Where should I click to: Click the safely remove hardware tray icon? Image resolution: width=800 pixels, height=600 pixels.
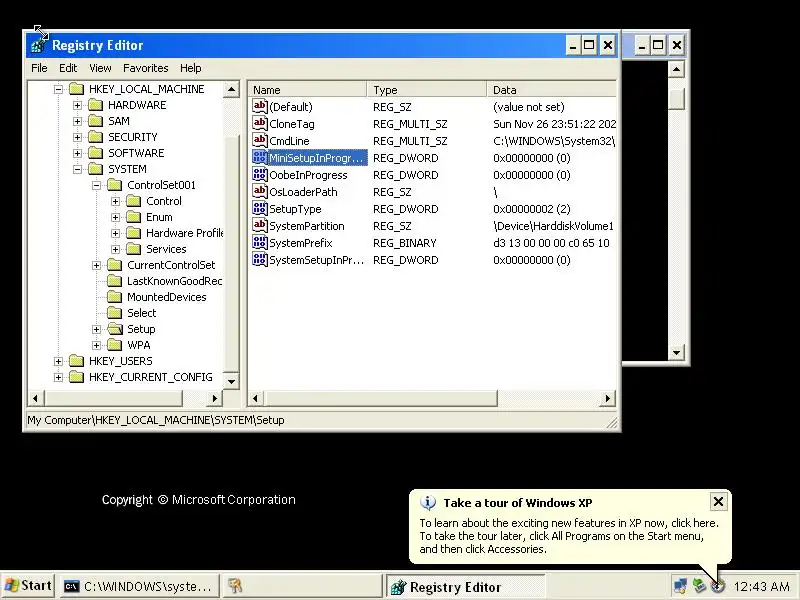coord(699,586)
